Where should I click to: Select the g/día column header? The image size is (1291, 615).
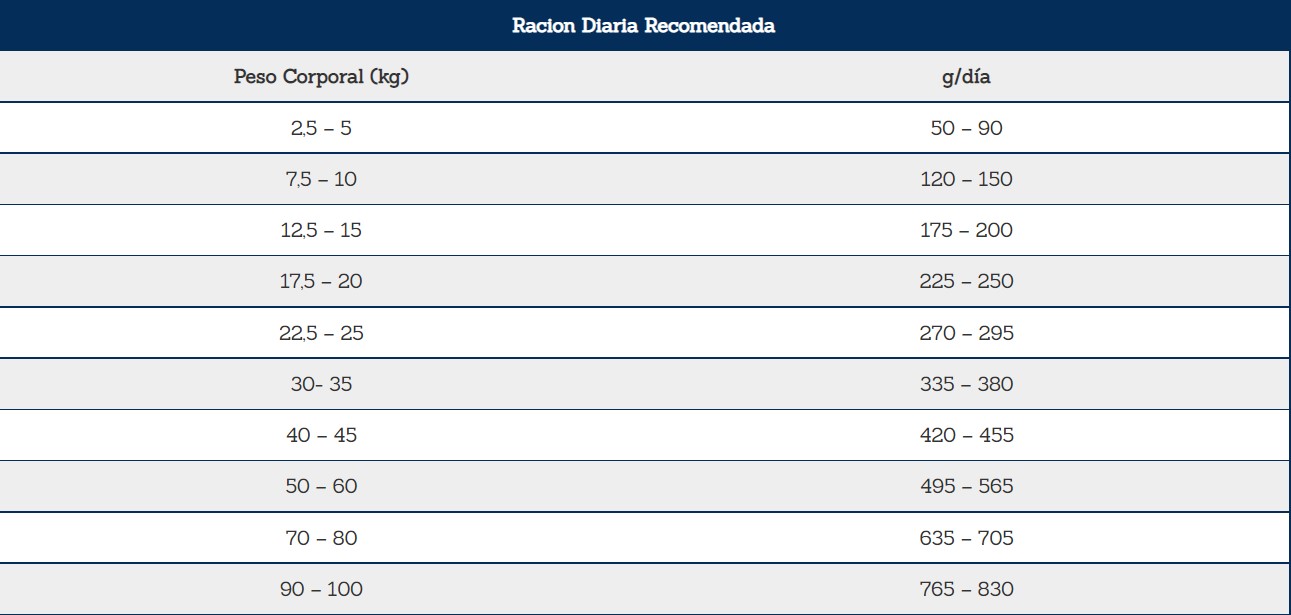tap(967, 77)
